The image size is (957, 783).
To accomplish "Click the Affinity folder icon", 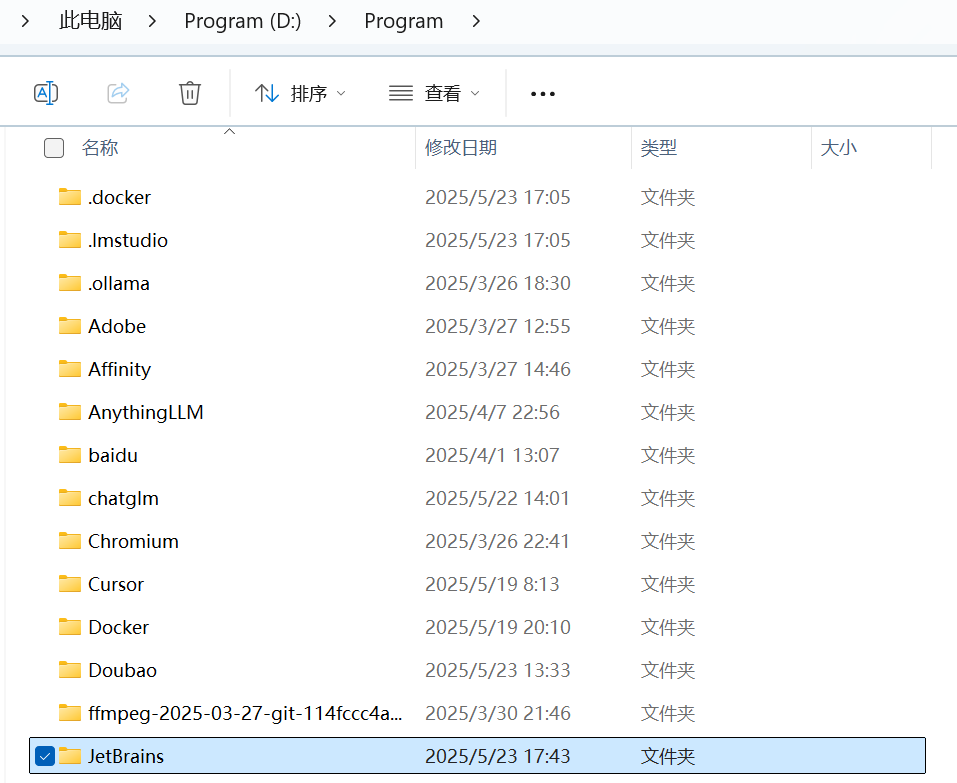I will click(70, 369).
